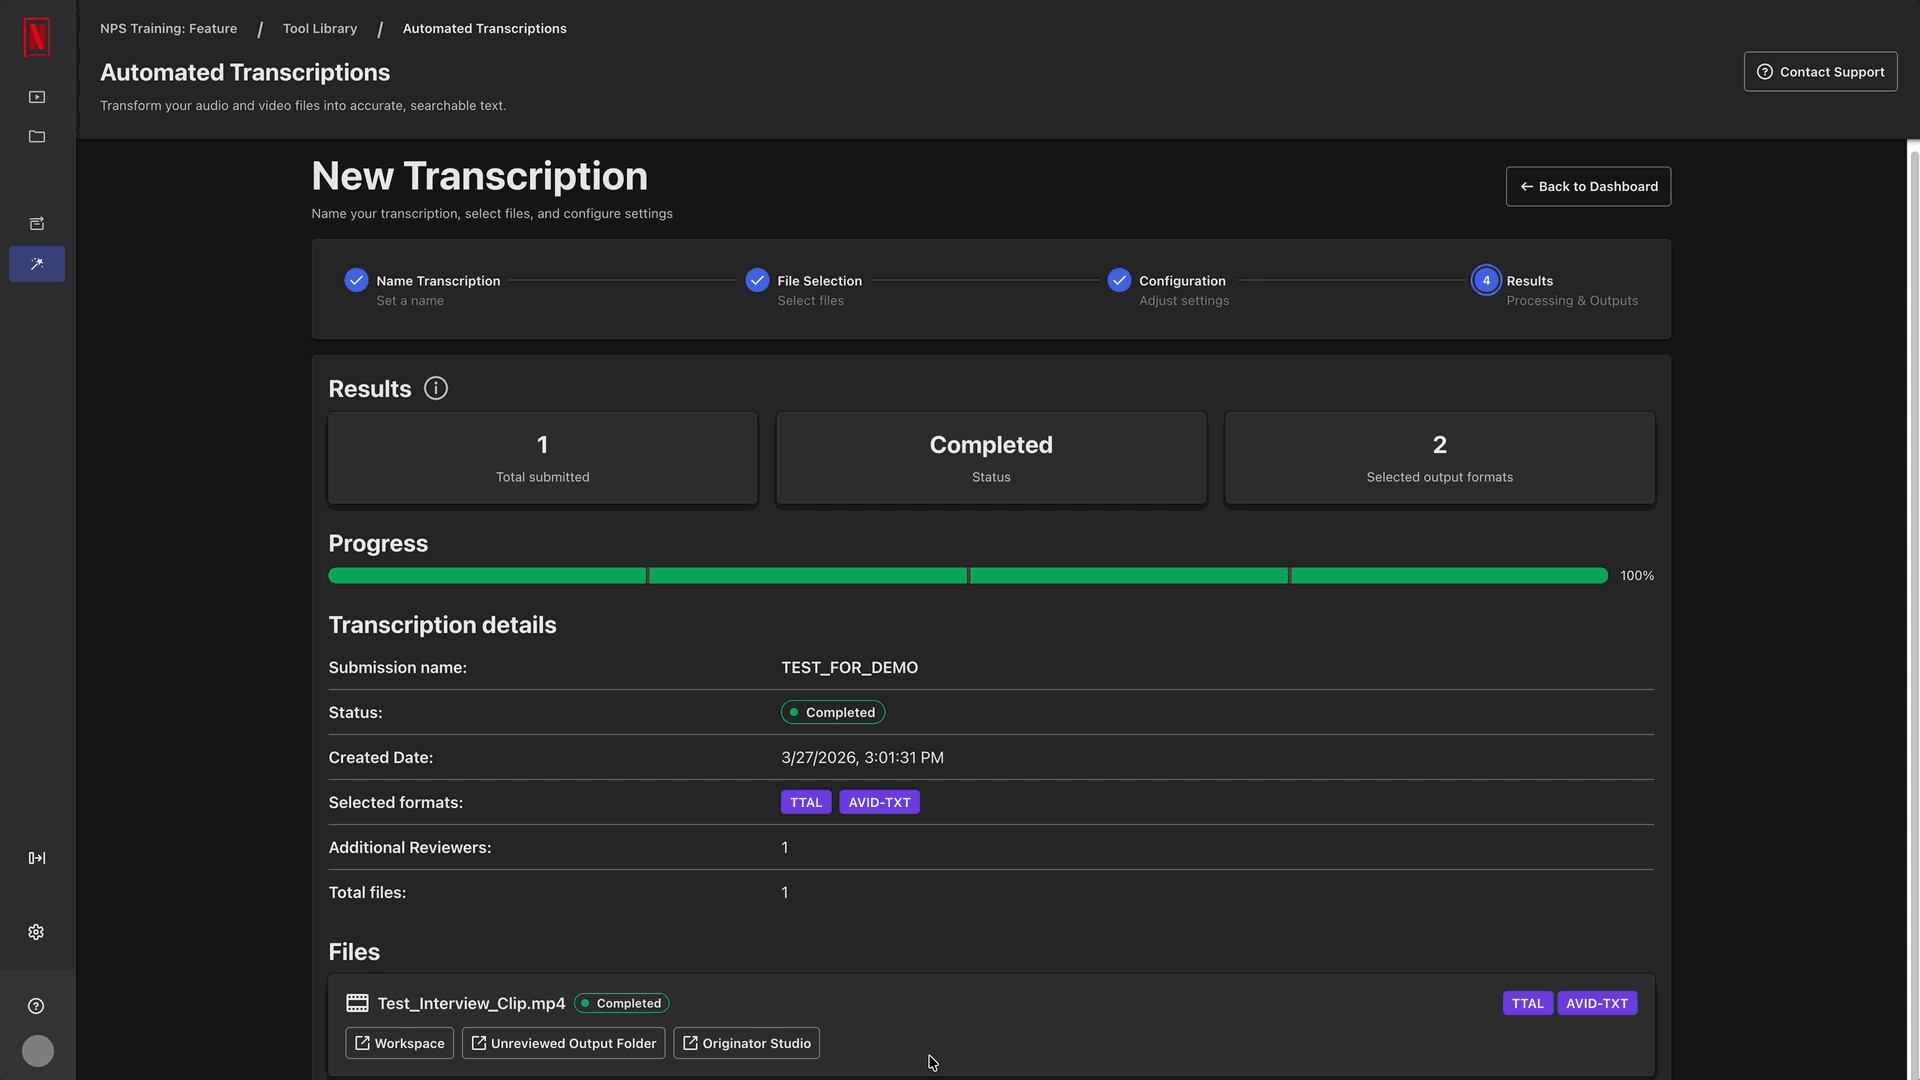Open the Unreviewed Output Folder
Viewport: 1920px width, 1080px height.
tap(563, 1043)
